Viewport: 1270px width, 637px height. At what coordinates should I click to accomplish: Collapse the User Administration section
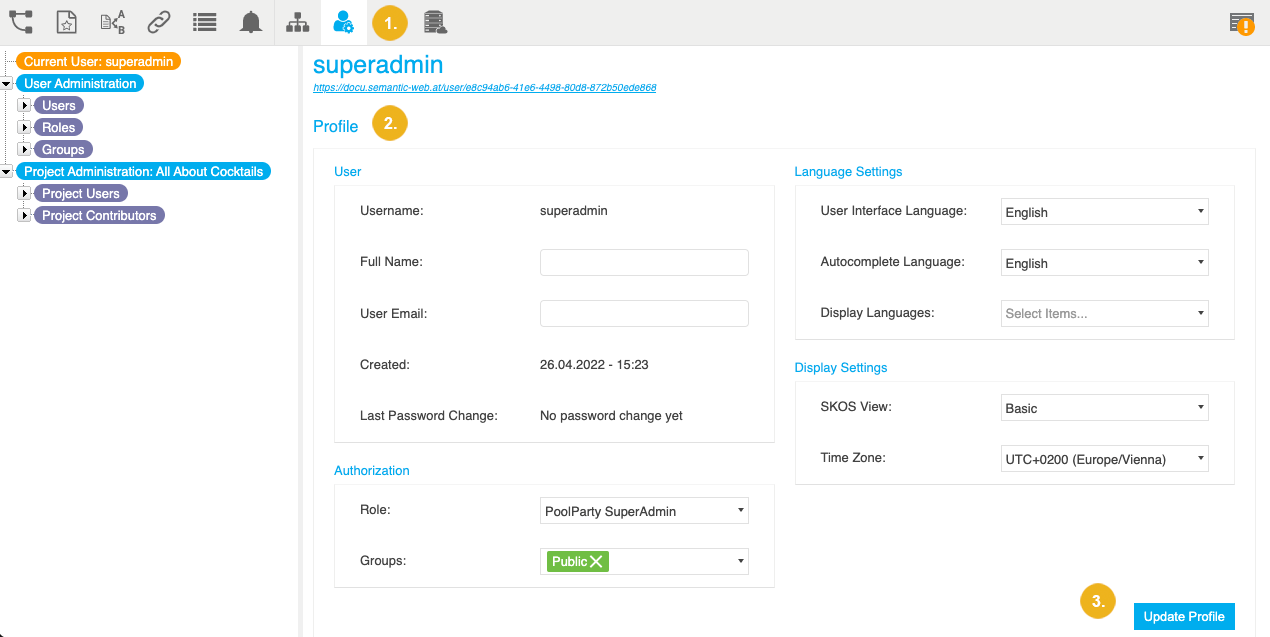coord(8,83)
